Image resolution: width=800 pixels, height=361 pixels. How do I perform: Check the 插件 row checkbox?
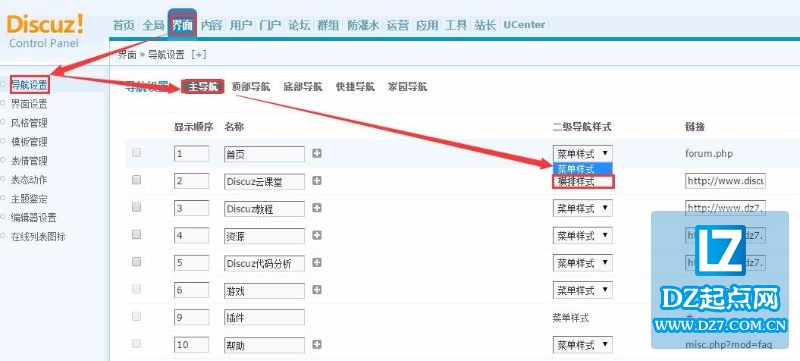(x=136, y=316)
